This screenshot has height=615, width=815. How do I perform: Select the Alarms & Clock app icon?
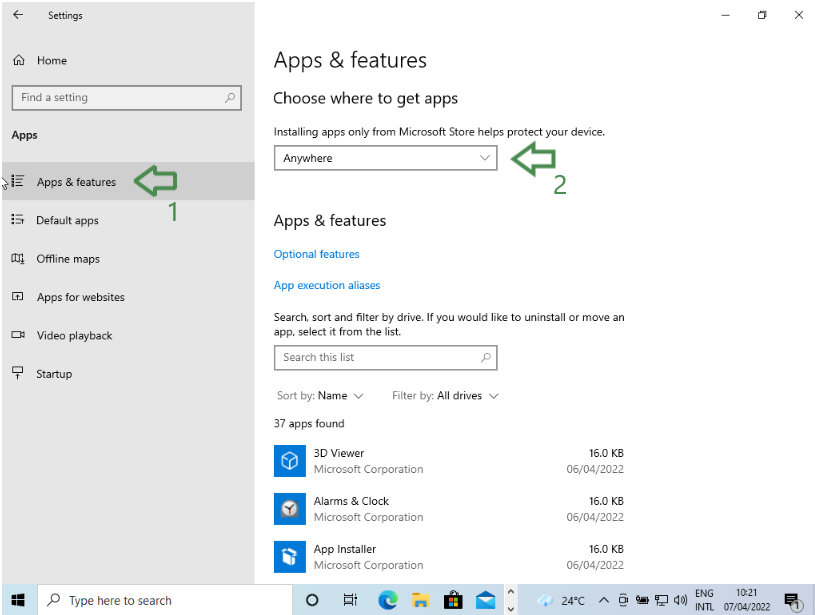click(x=290, y=508)
